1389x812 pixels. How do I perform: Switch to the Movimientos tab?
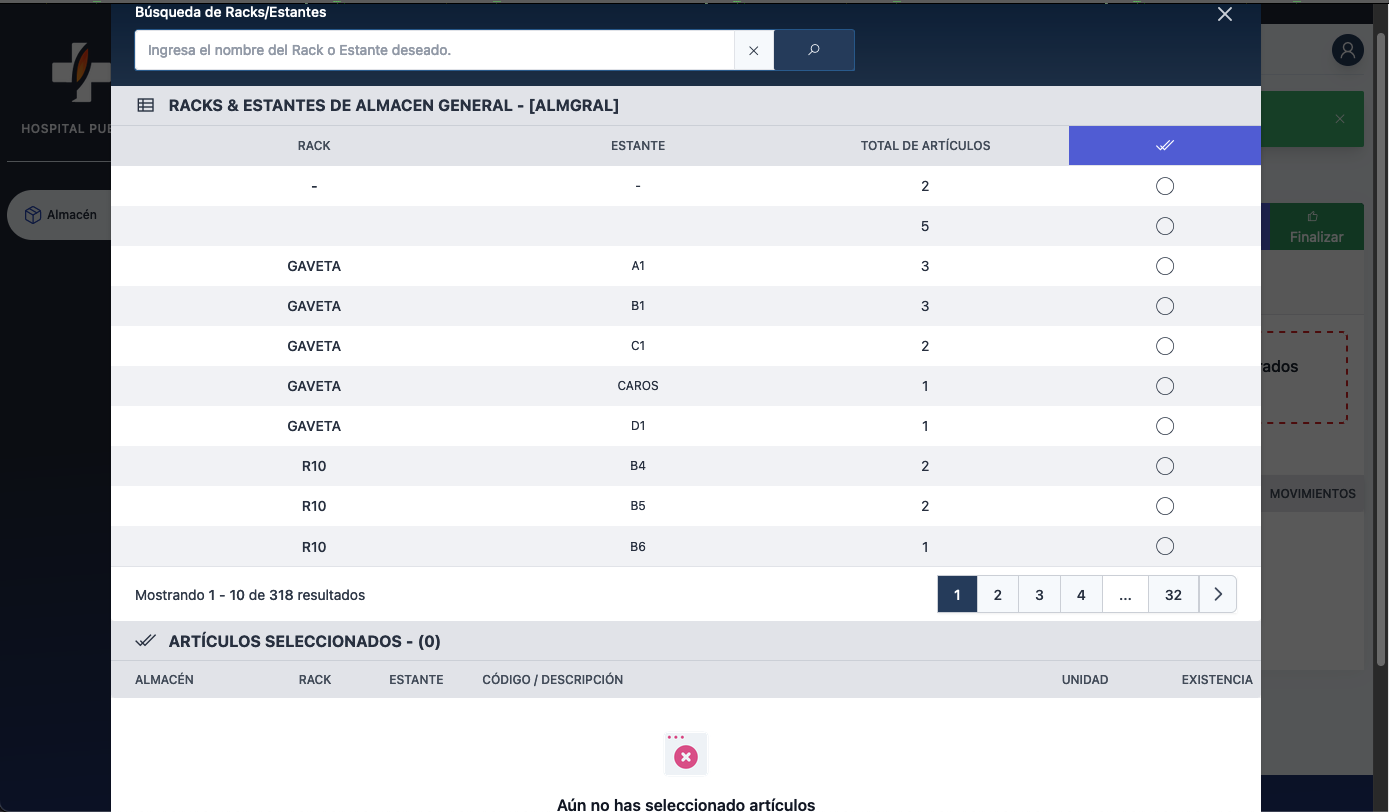(1312, 494)
